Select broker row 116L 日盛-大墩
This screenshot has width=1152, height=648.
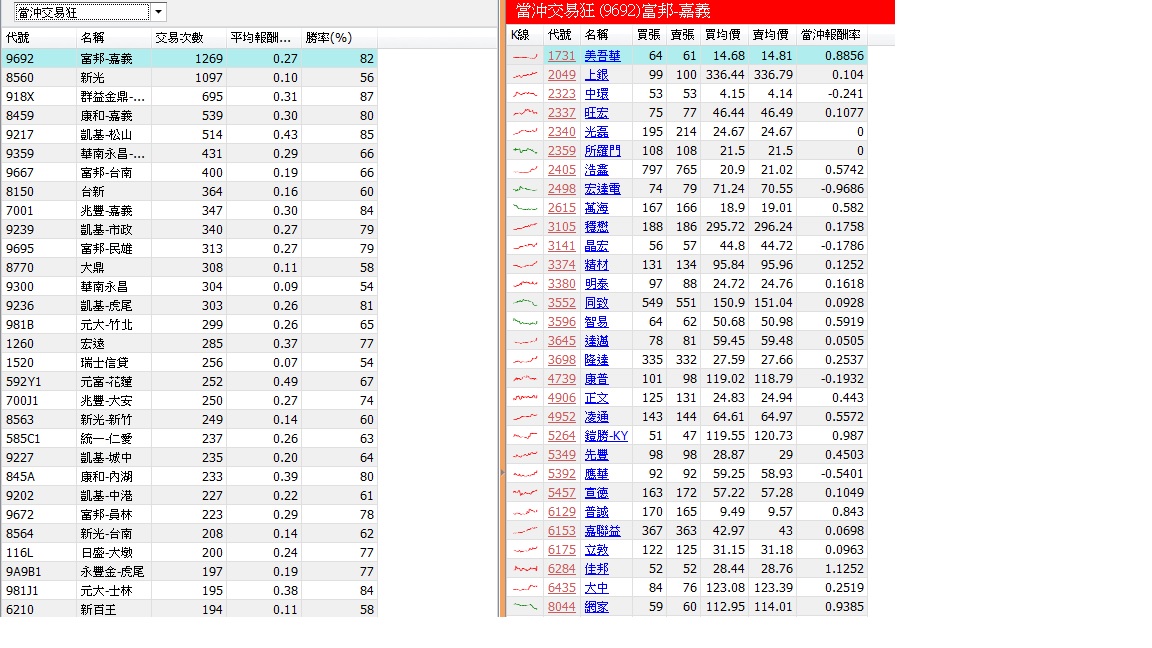[x=189, y=553]
